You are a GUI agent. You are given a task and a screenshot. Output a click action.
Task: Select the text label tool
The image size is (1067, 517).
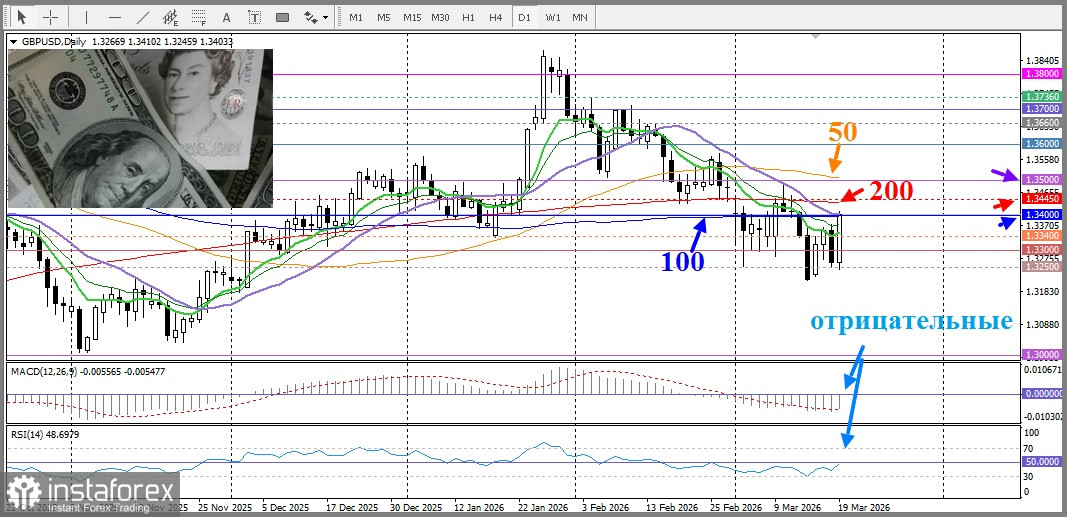254,17
